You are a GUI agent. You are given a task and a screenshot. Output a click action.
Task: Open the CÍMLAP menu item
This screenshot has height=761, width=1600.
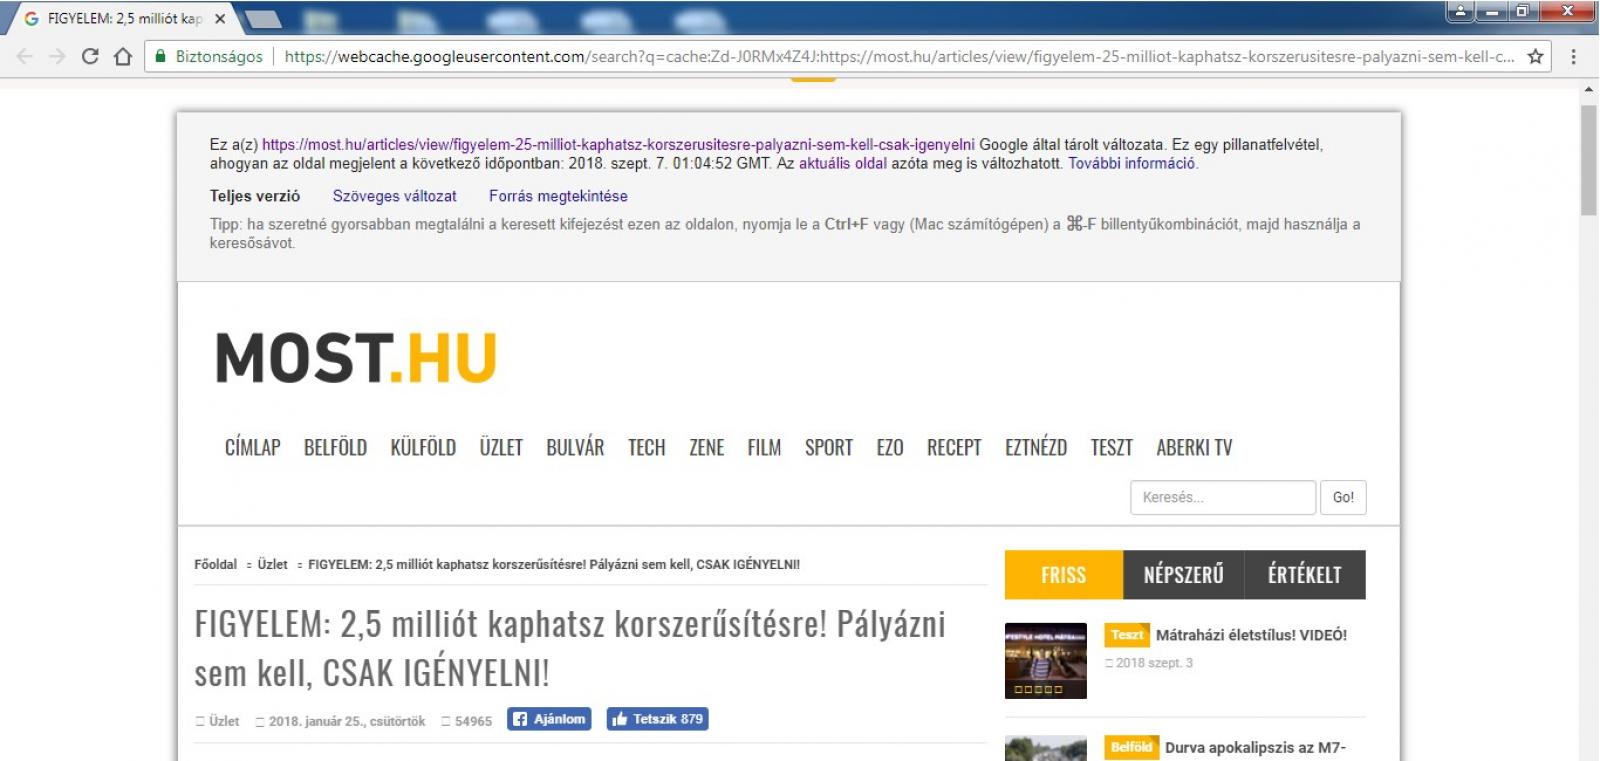click(x=252, y=447)
